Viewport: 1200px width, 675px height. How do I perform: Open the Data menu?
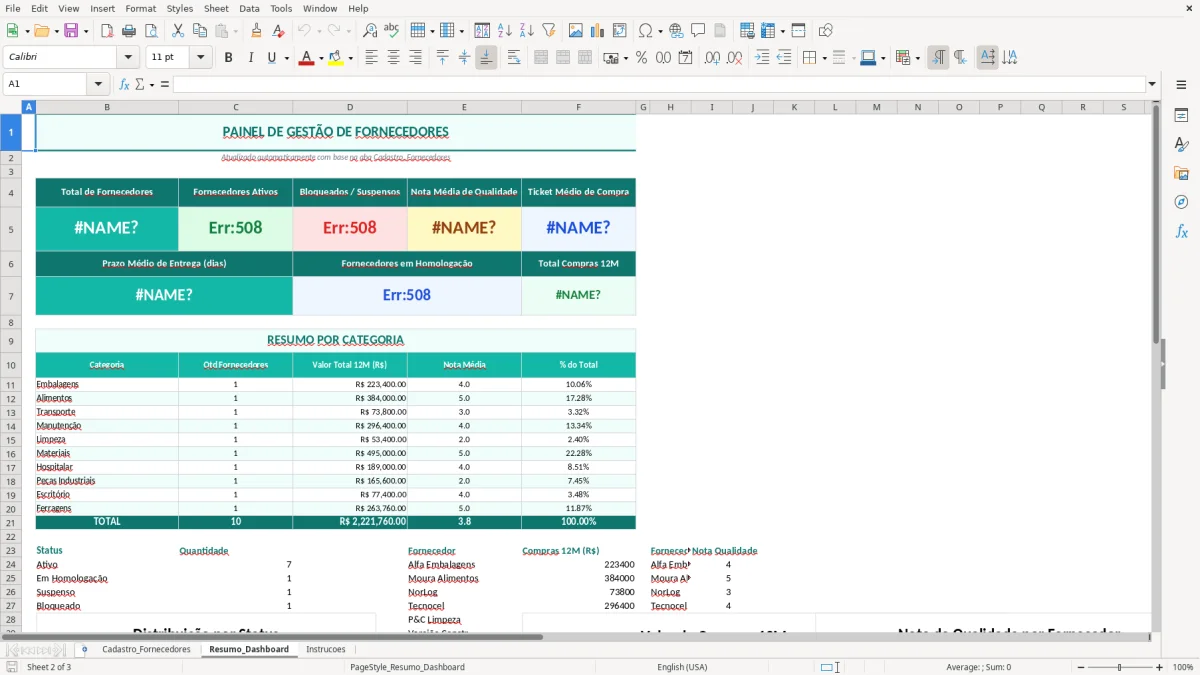249,8
